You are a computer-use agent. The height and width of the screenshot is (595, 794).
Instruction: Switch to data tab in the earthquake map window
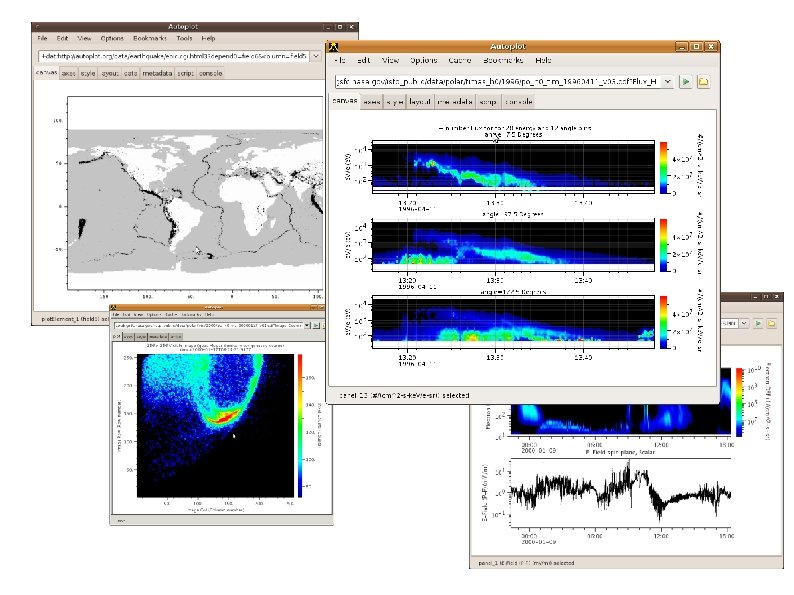[x=131, y=73]
